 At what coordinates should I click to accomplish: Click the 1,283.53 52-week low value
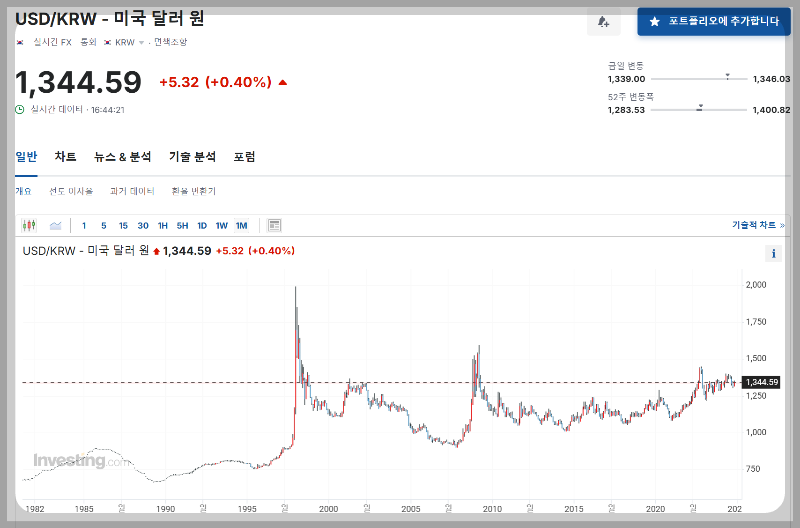point(626,110)
